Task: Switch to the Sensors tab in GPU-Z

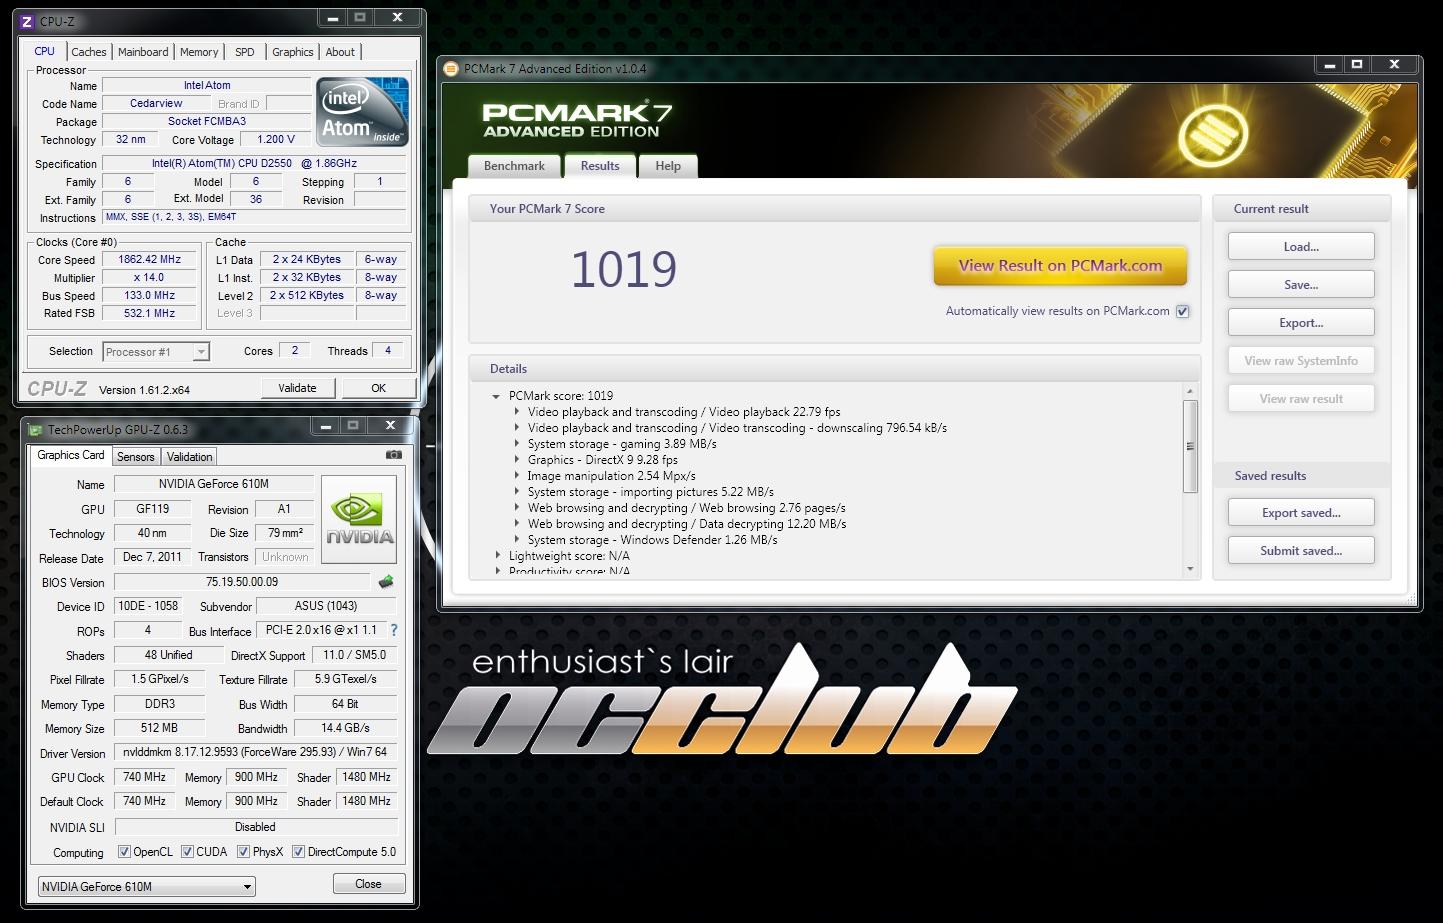Action: [136, 457]
